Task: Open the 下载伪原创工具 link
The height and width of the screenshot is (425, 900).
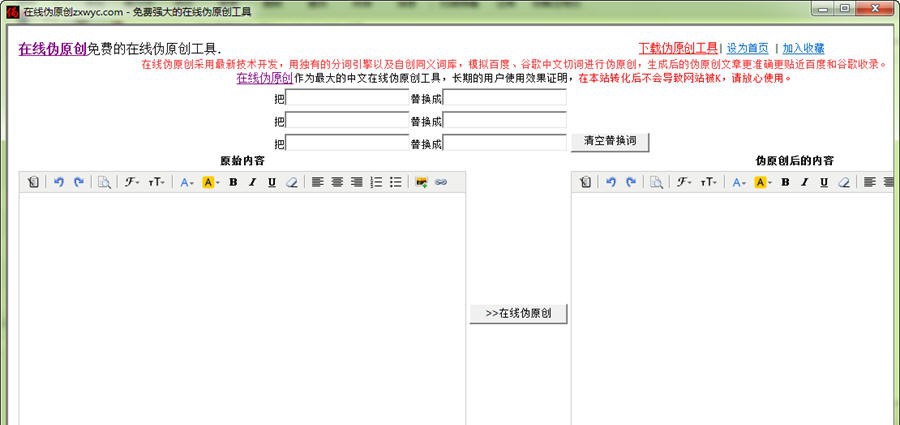Action: 678,48
